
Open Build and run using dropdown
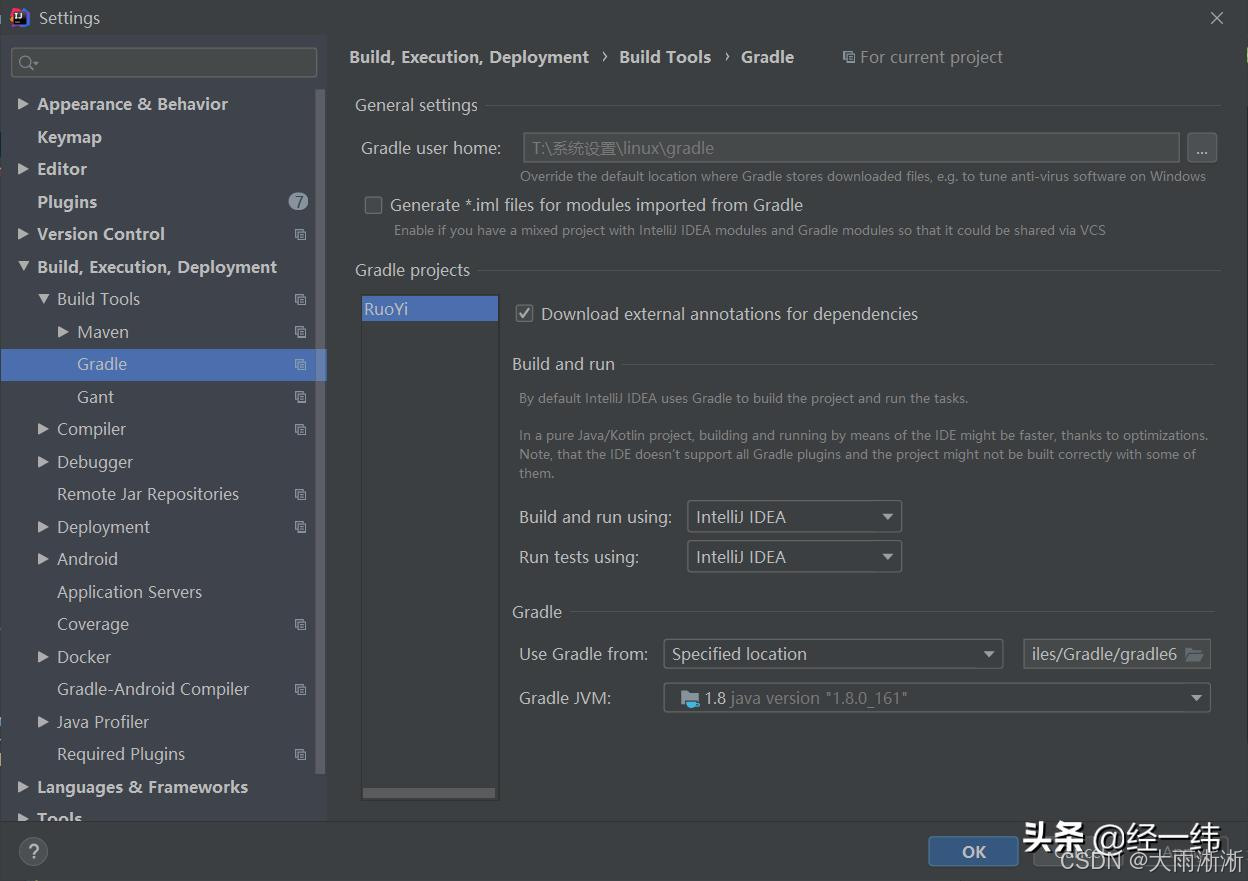794,517
